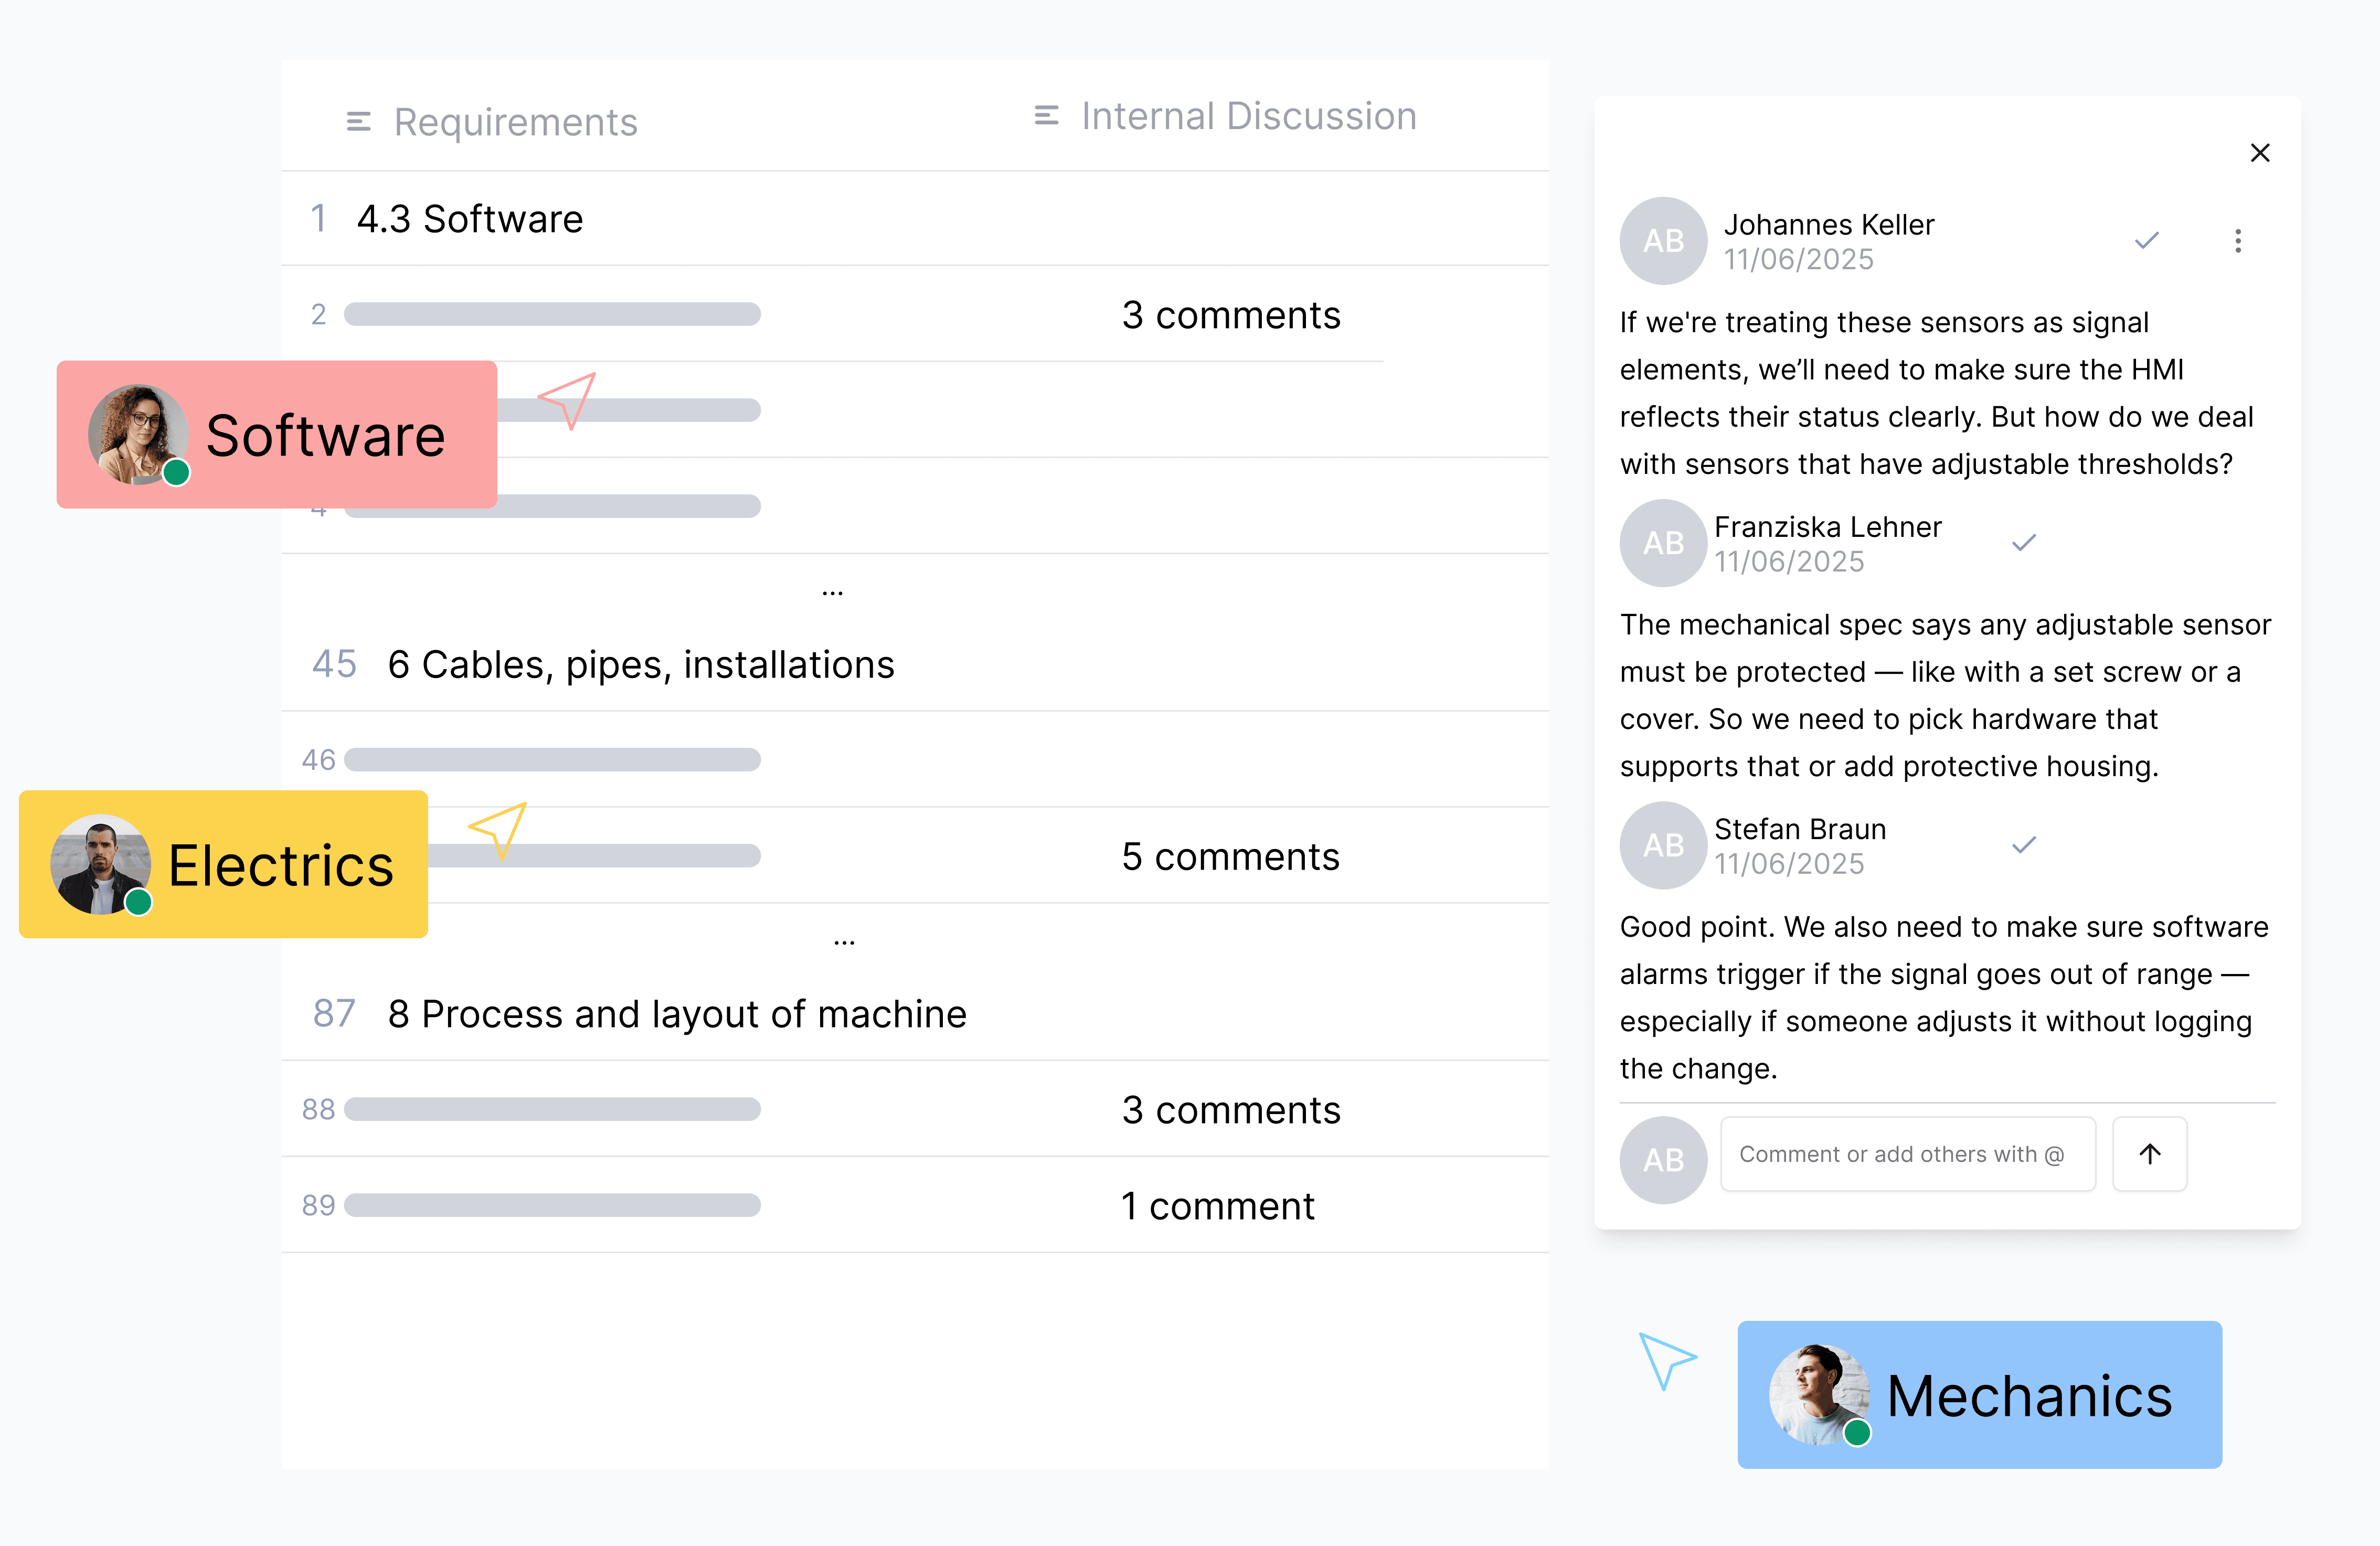Open the 5 comments thread
The width and height of the screenshot is (2380, 1546).
click(x=1230, y=857)
